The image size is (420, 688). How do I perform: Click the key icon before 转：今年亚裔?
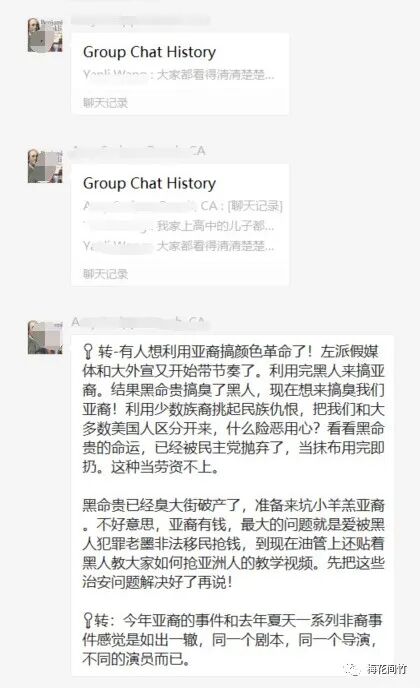[88, 620]
